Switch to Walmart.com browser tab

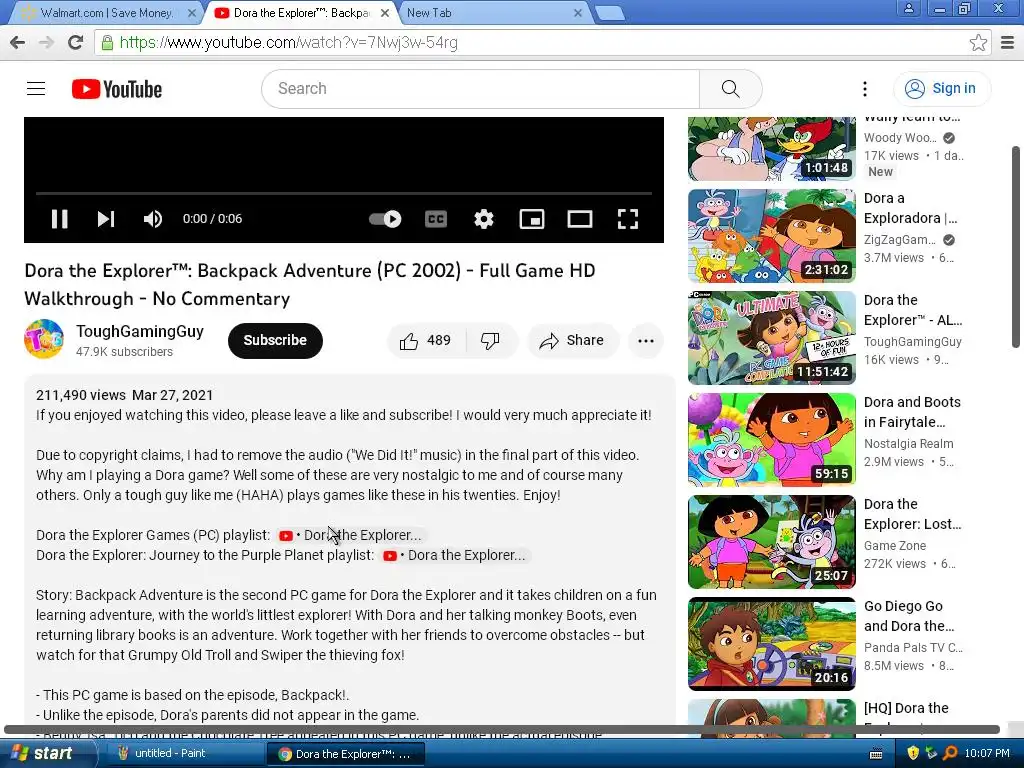(x=106, y=12)
